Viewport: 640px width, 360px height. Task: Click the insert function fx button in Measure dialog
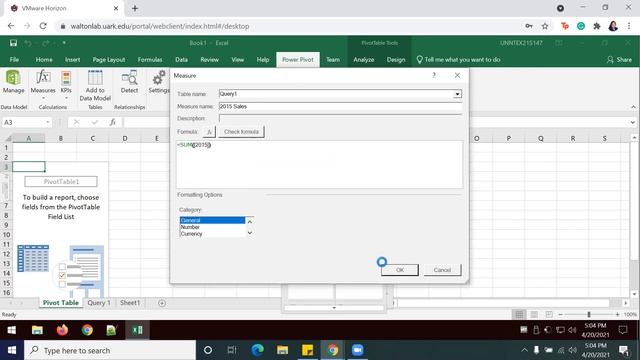click(209, 132)
